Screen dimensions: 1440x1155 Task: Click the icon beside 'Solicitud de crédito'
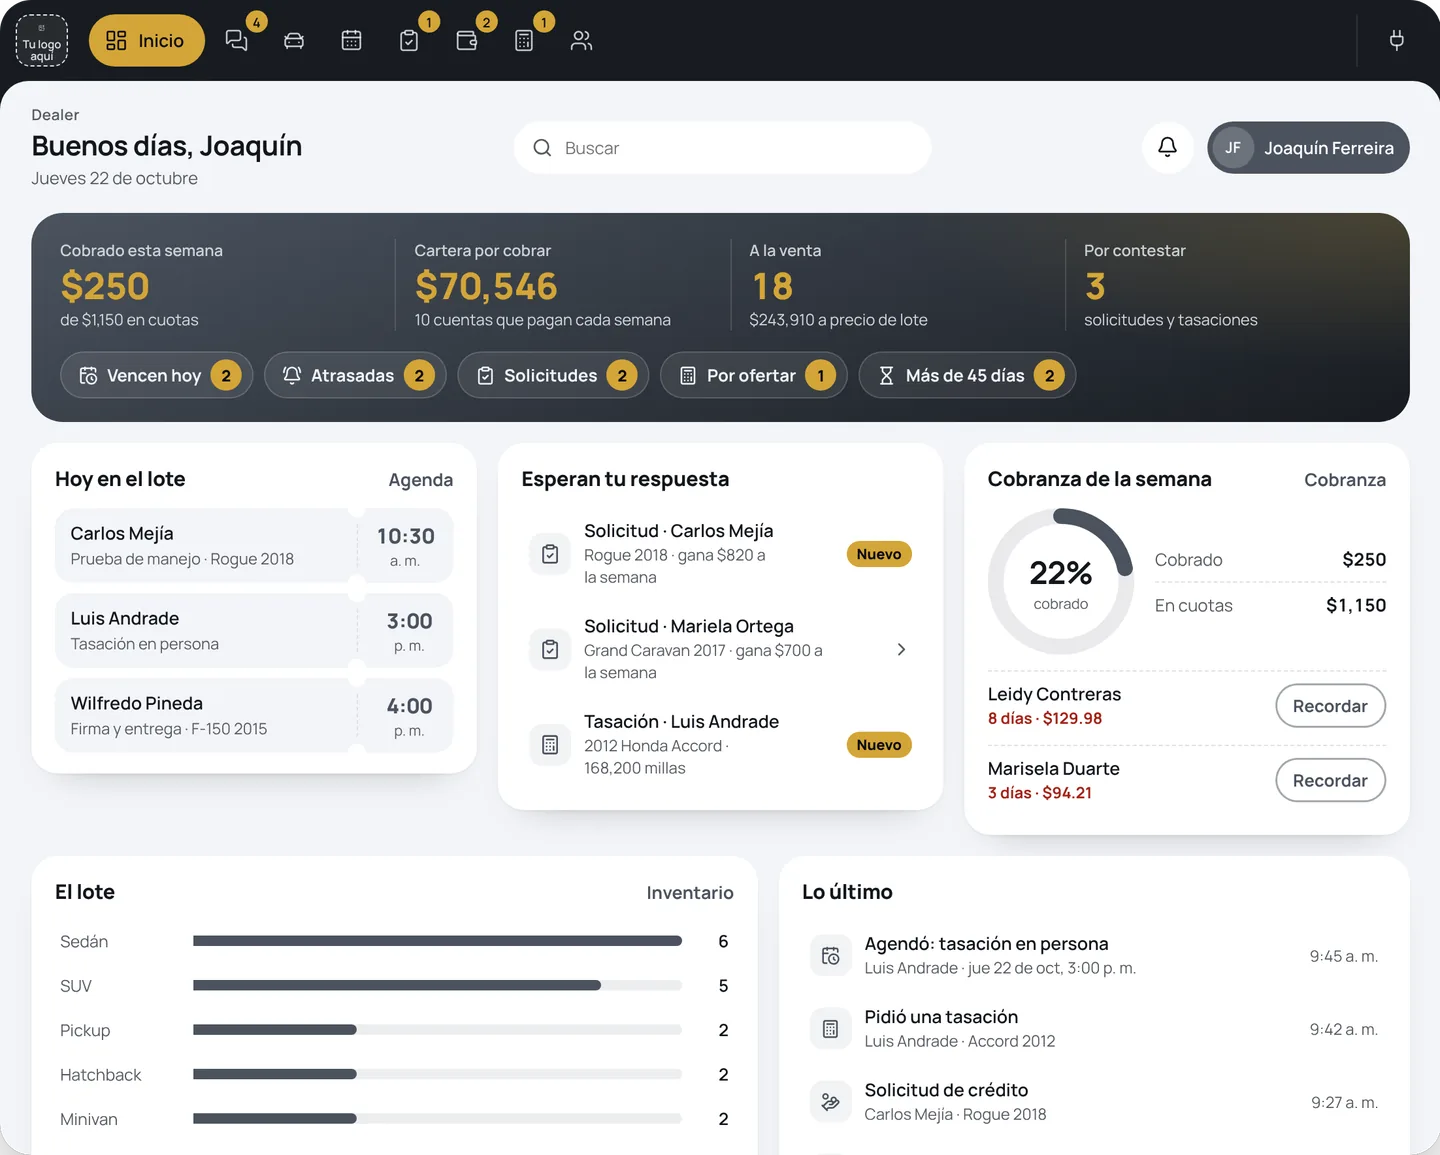coord(830,1102)
